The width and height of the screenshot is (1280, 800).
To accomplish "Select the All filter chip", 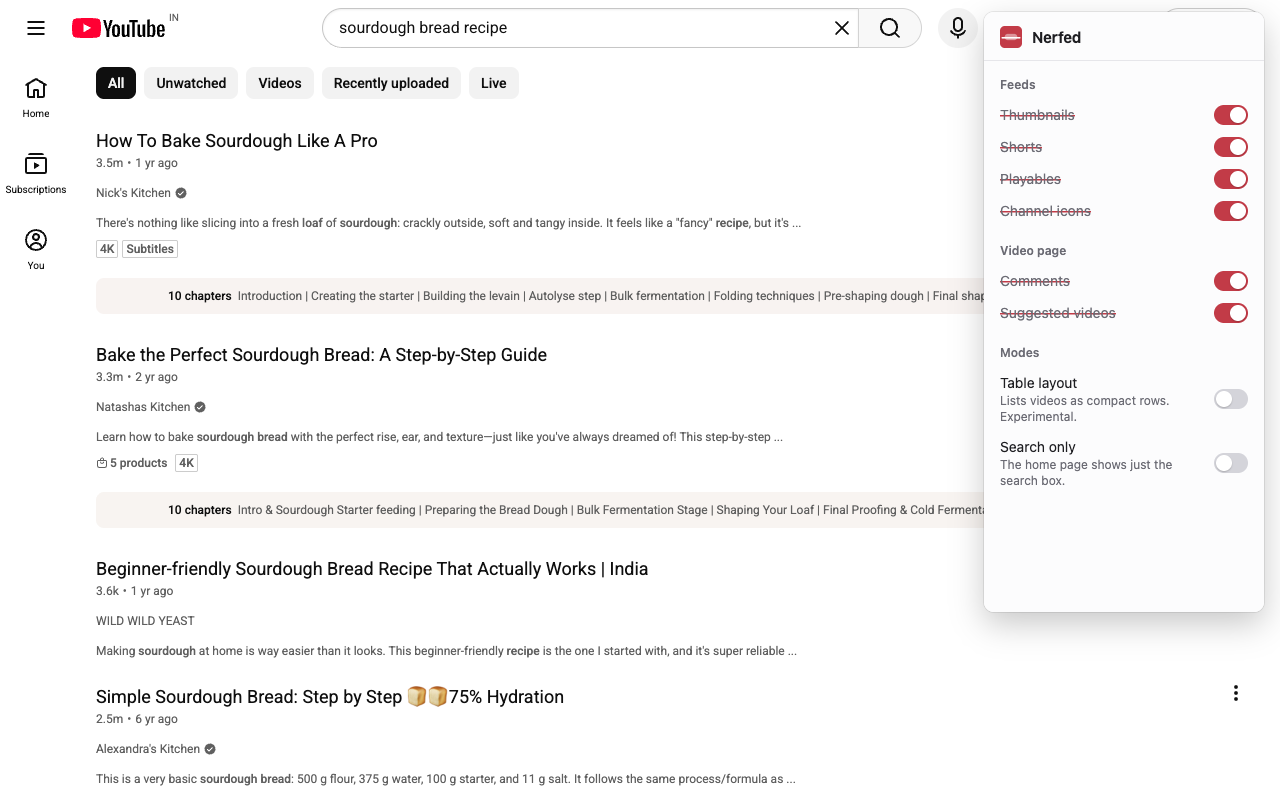I will 116,83.
